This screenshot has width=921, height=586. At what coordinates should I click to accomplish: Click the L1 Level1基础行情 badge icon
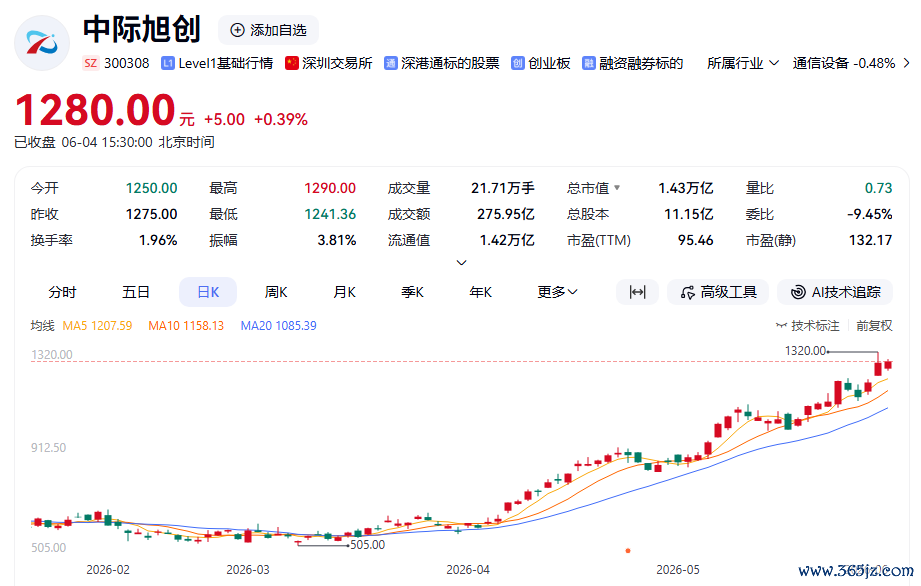click(x=168, y=63)
